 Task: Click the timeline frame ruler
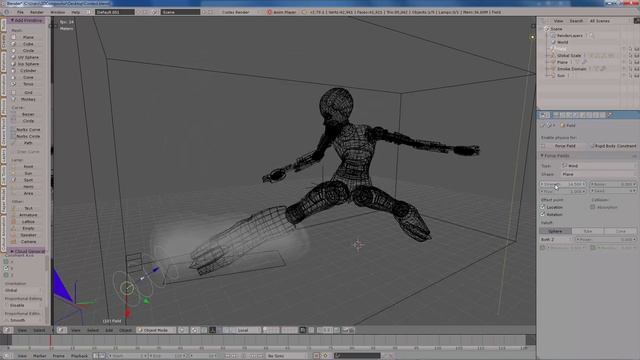pos(268,348)
